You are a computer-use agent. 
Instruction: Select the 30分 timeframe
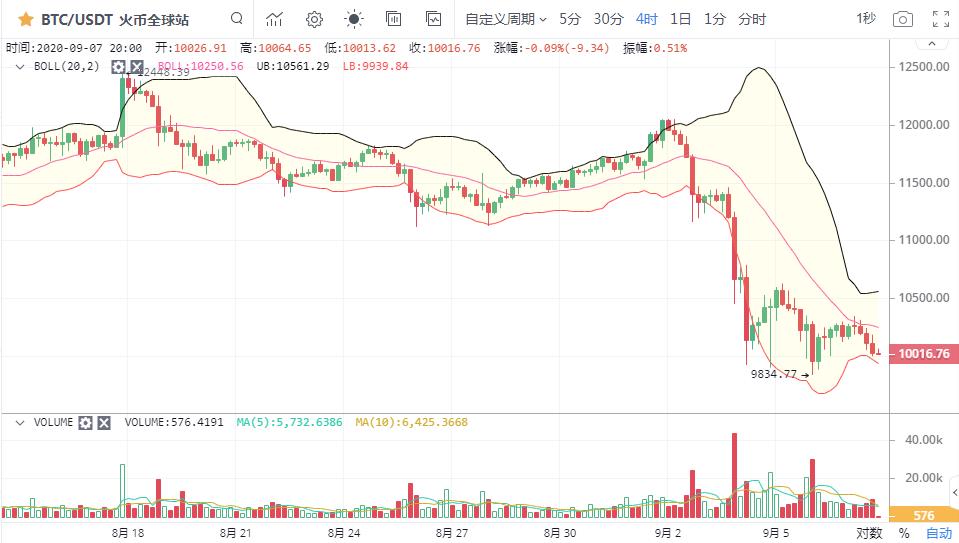(608, 19)
